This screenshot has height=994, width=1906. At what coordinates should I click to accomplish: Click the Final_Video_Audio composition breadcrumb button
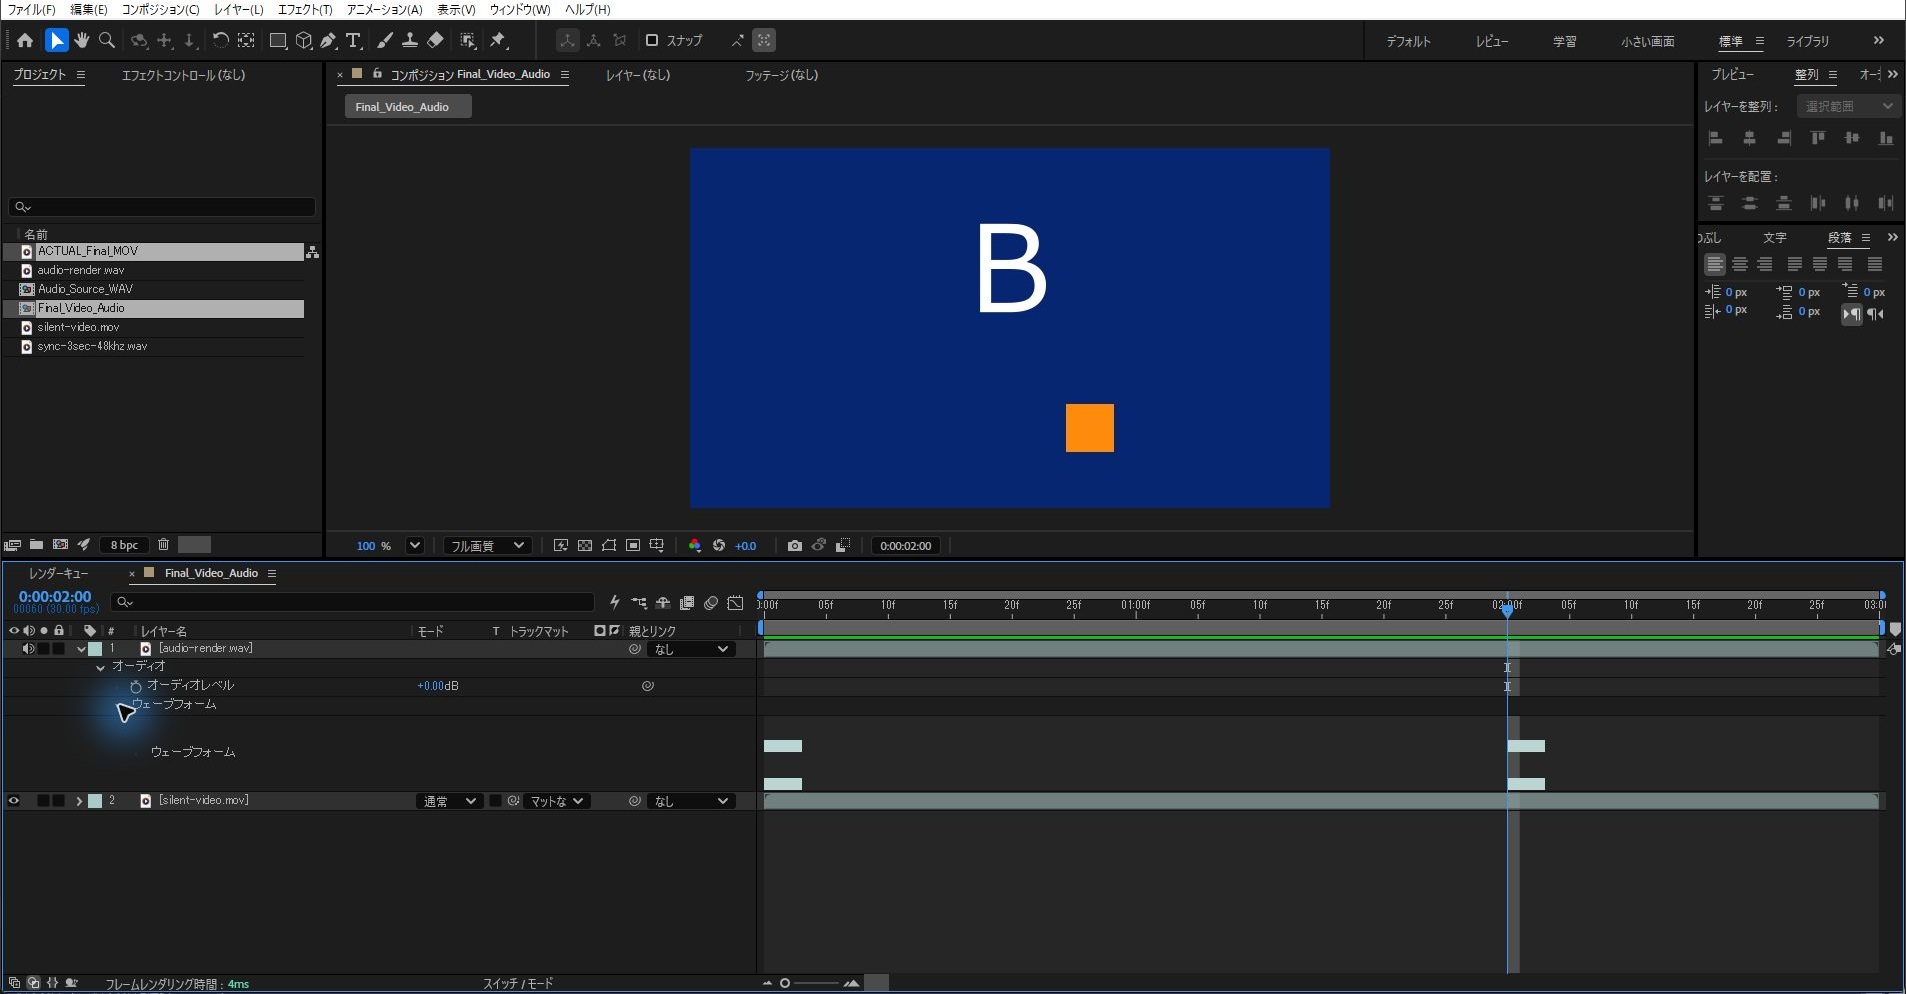pos(408,107)
